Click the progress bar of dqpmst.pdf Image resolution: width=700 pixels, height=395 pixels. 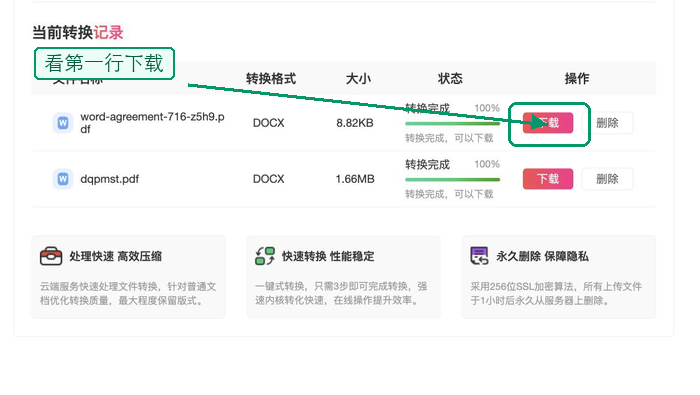point(452,179)
